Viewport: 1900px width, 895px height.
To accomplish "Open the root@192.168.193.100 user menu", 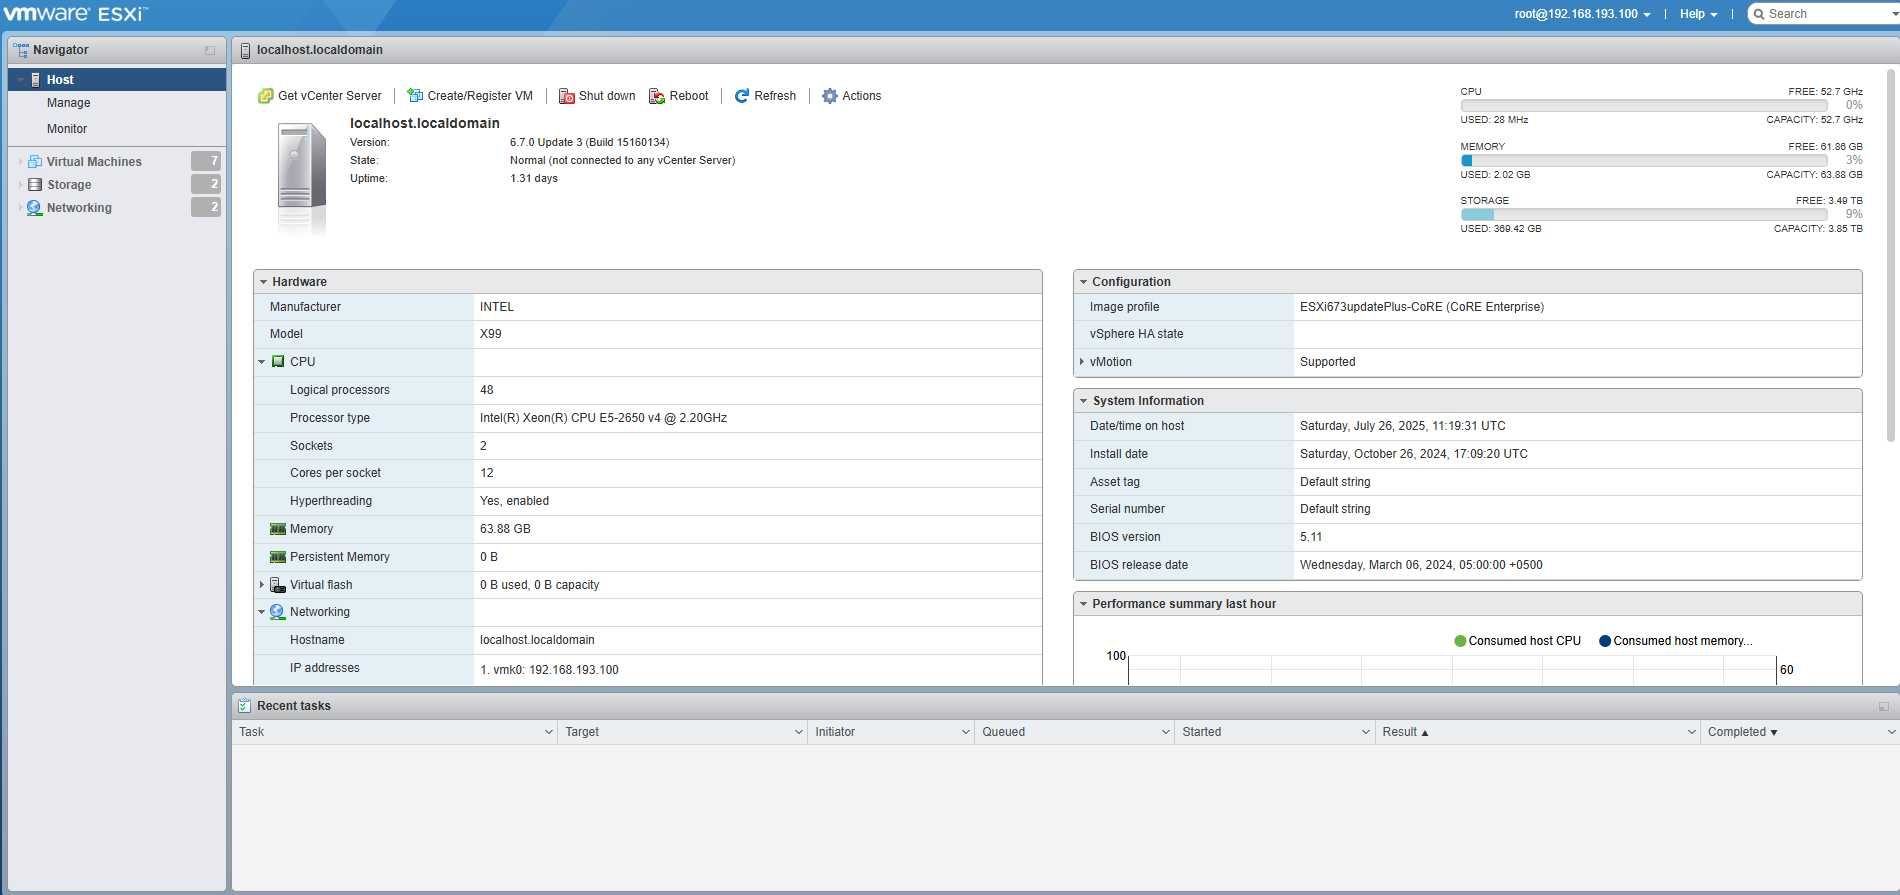I will point(1582,14).
